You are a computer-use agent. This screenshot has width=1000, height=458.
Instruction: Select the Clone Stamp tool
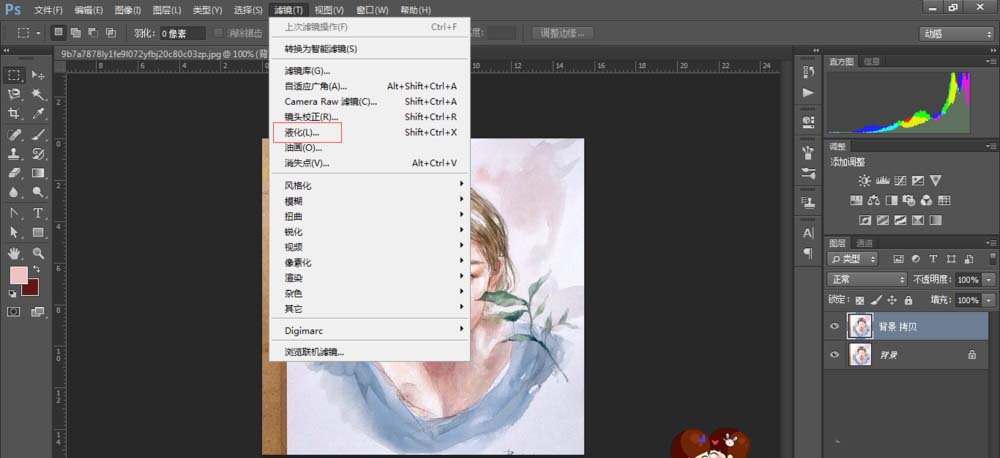point(14,154)
